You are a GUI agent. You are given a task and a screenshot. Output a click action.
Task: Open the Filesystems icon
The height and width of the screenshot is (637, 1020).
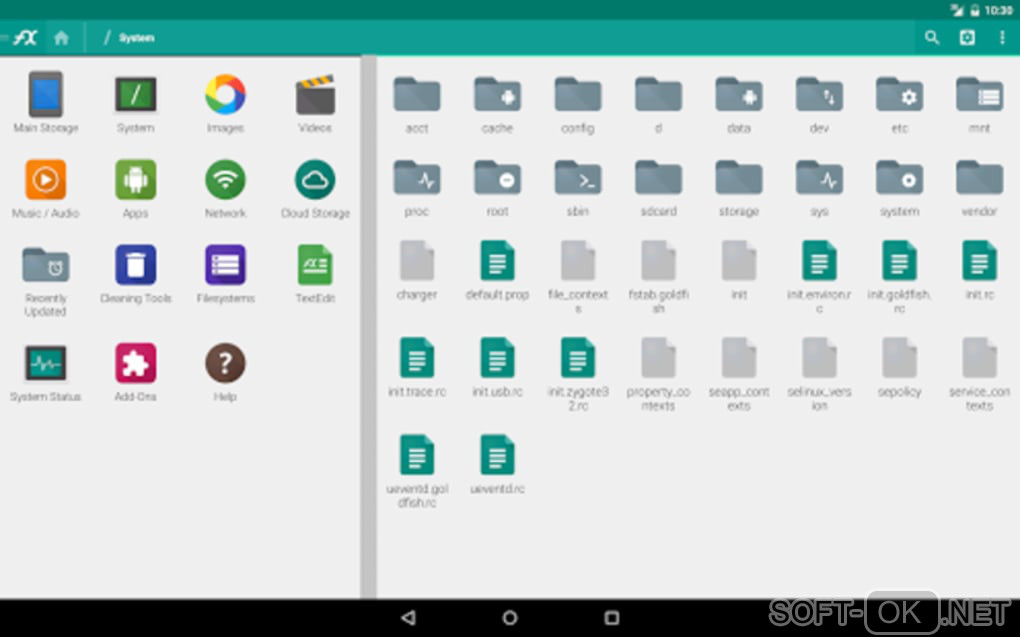225,266
